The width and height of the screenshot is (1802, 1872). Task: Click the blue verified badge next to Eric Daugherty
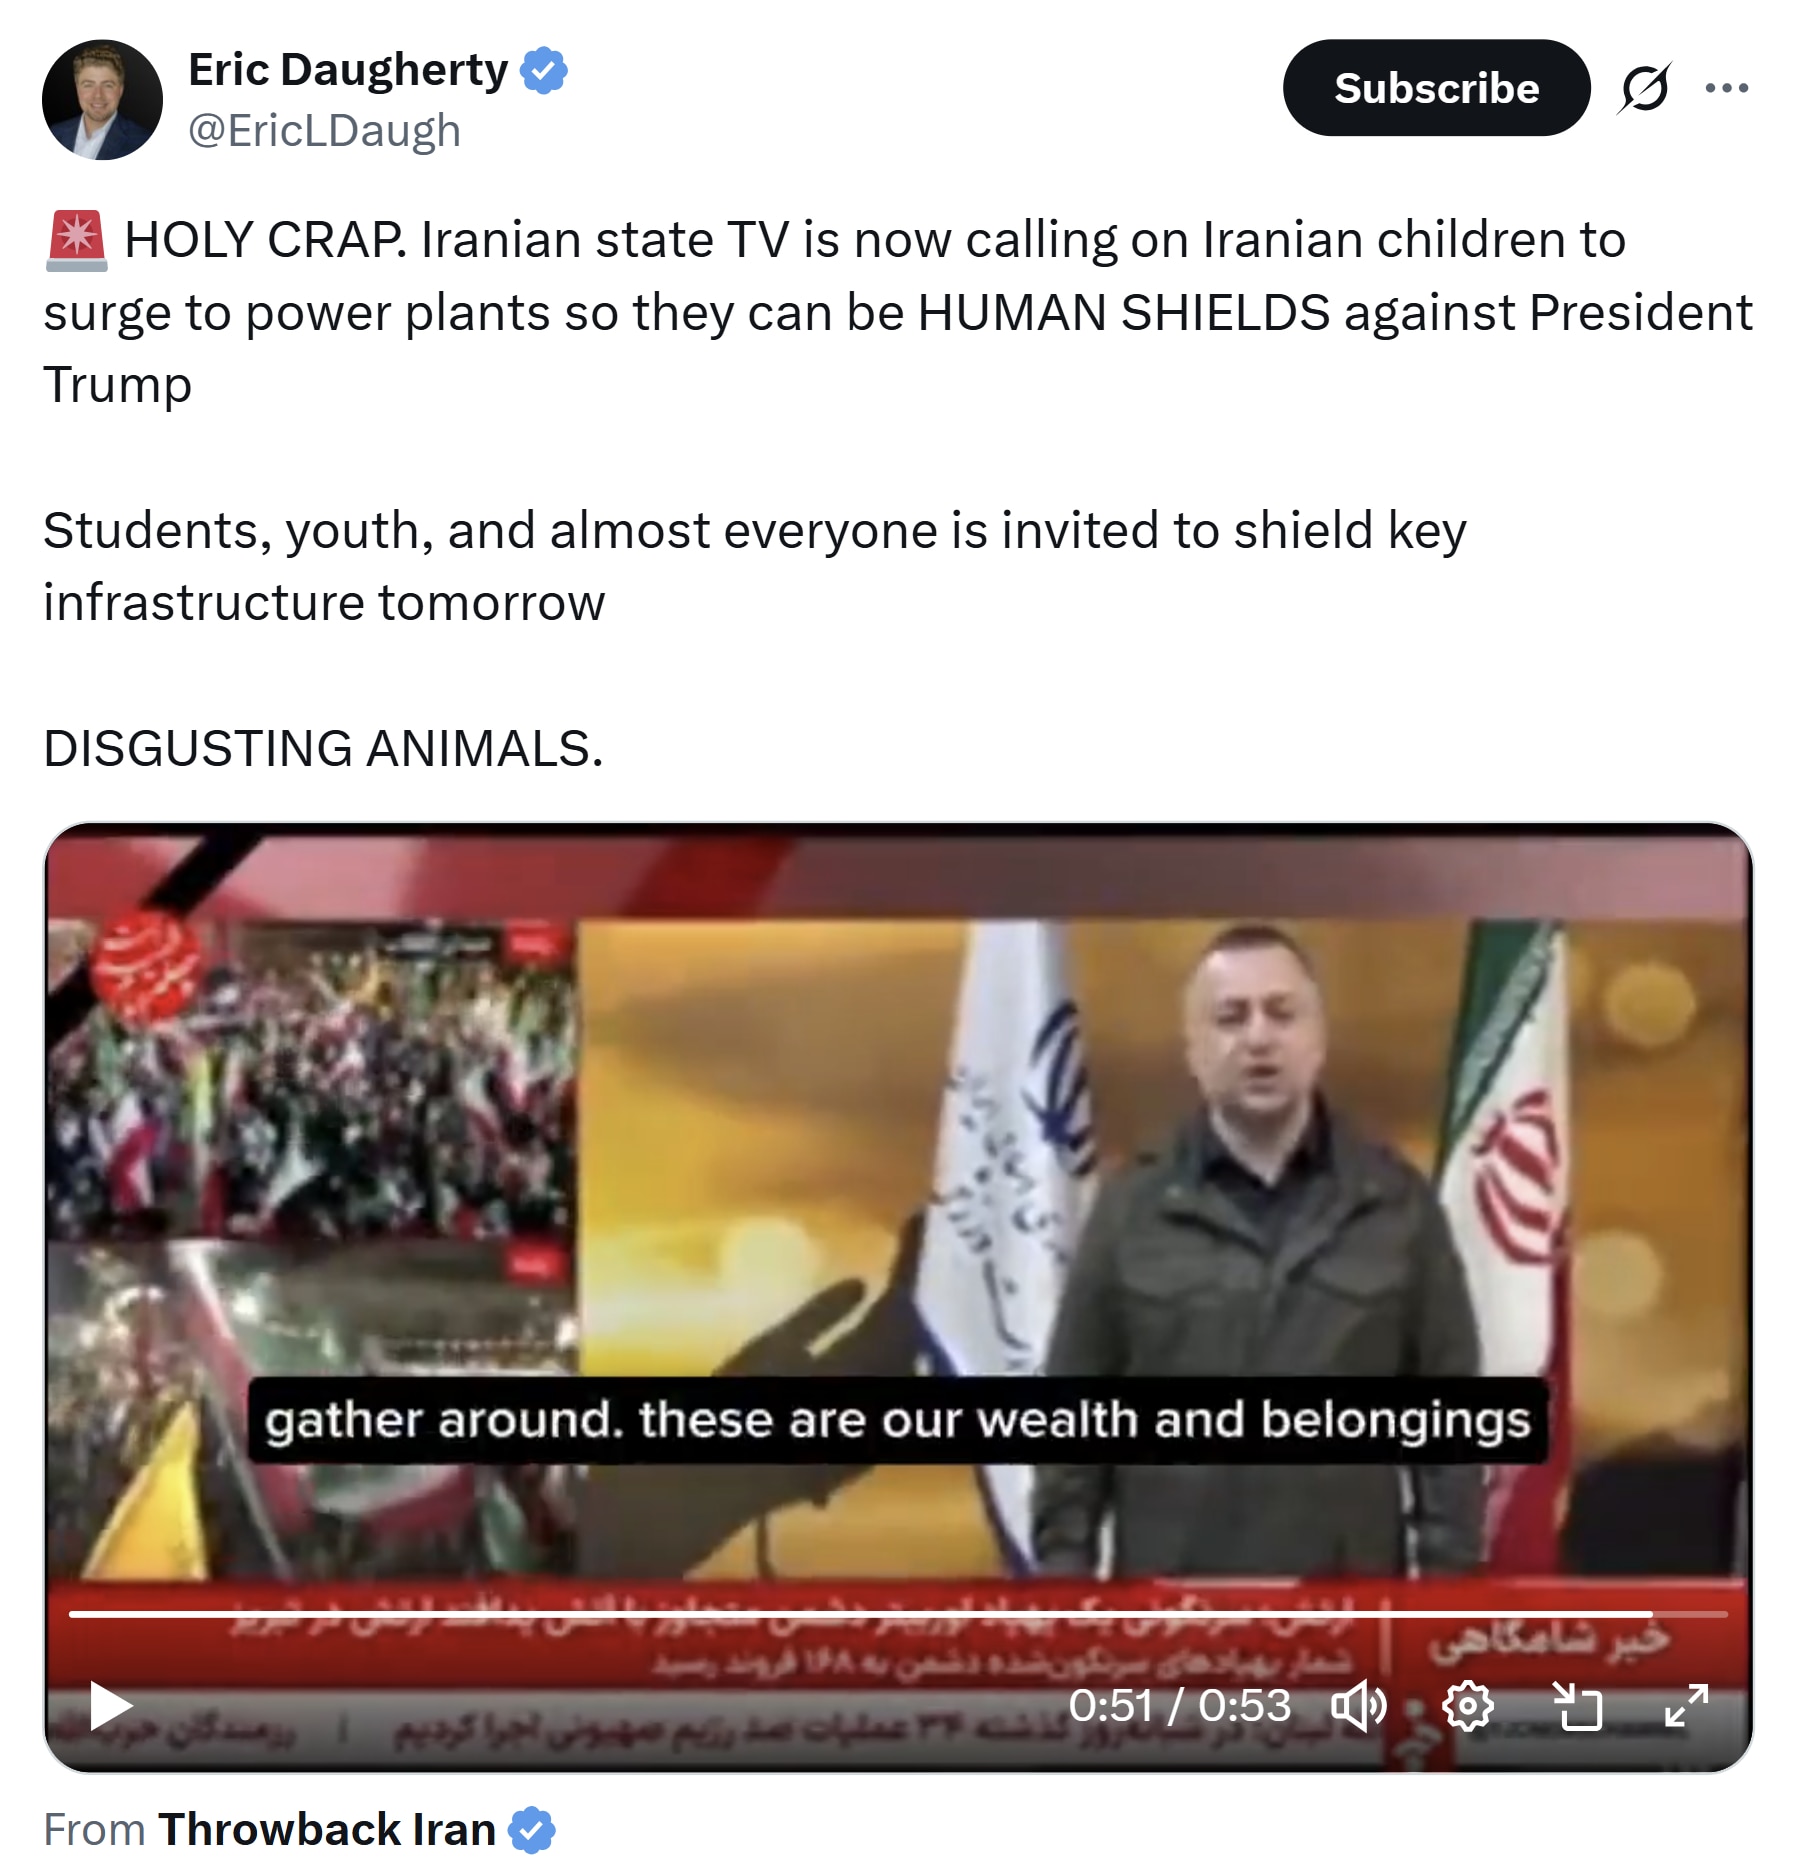tap(544, 70)
